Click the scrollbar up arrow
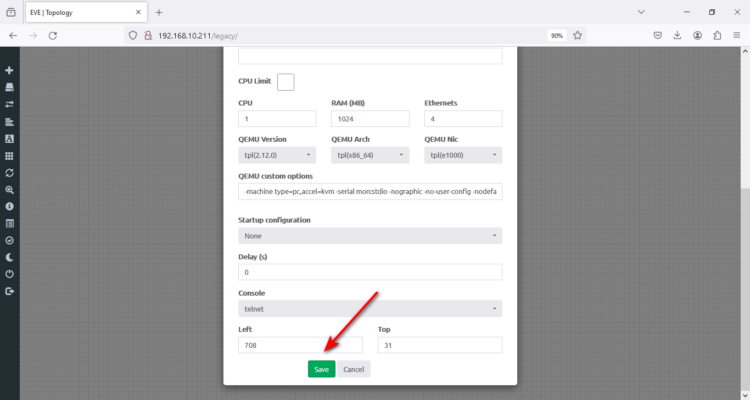The width and height of the screenshot is (750, 400). point(745,51)
